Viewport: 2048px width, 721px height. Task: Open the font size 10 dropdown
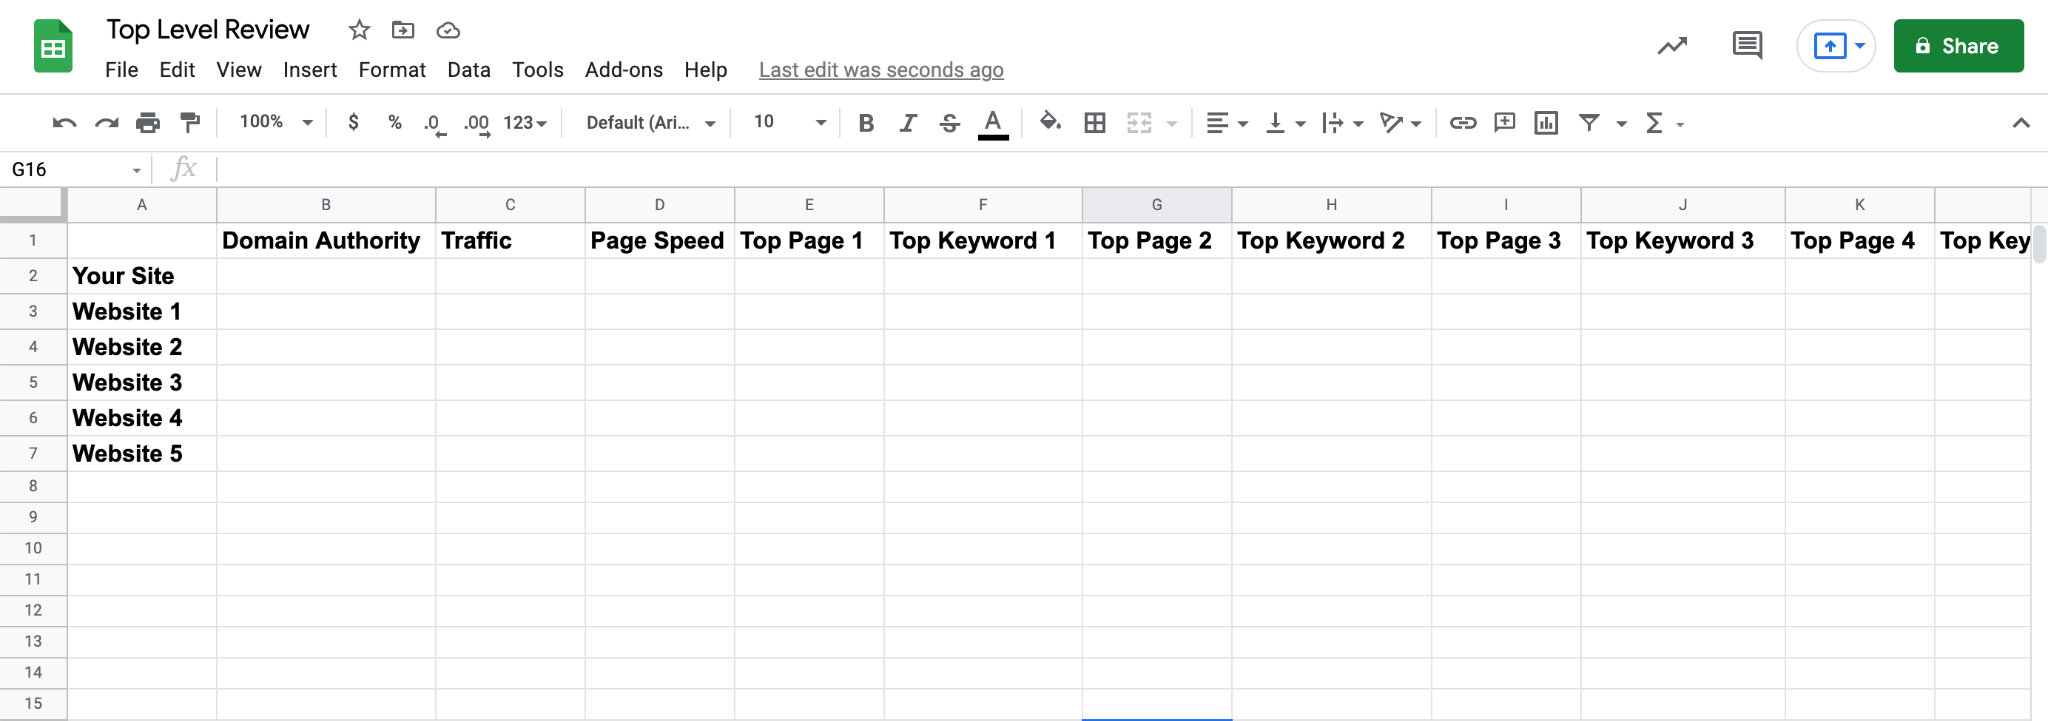tap(789, 122)
